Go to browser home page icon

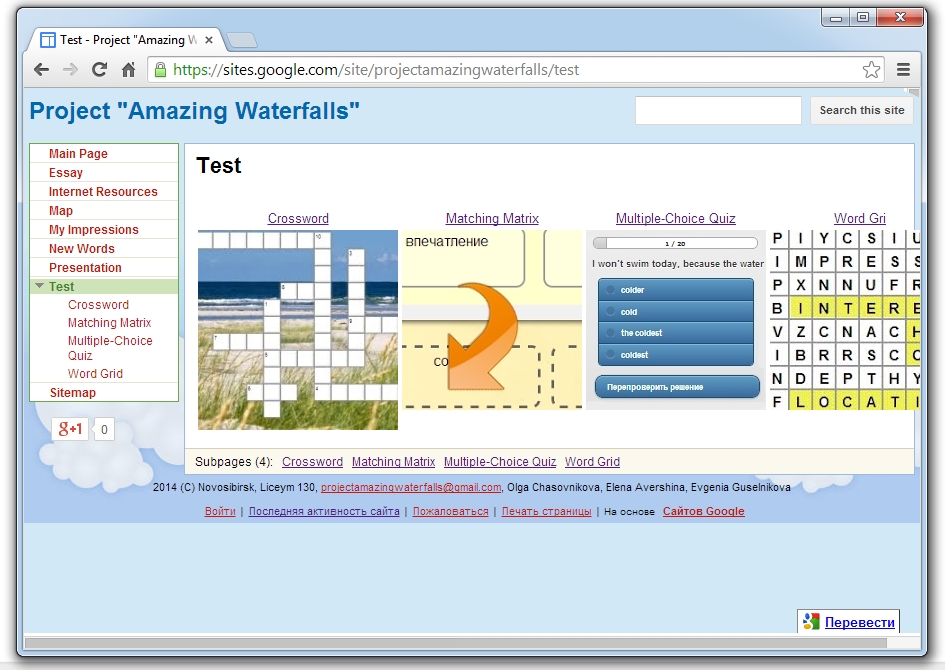tap(128, 70)
